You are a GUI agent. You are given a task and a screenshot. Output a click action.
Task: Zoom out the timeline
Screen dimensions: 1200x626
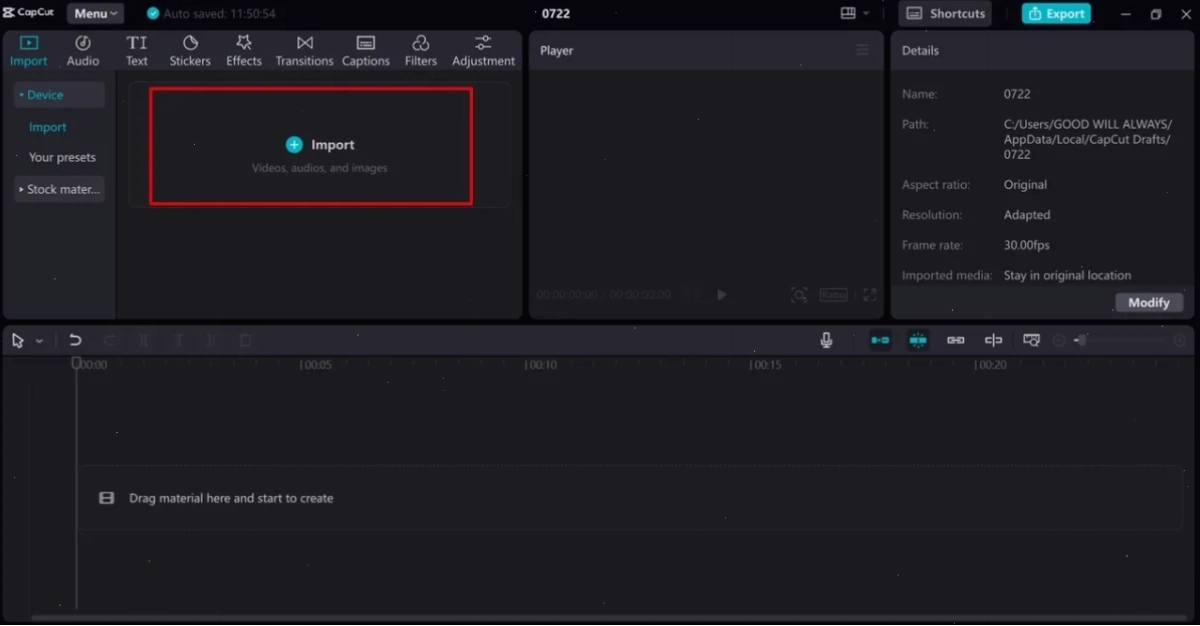[1059, 340]
